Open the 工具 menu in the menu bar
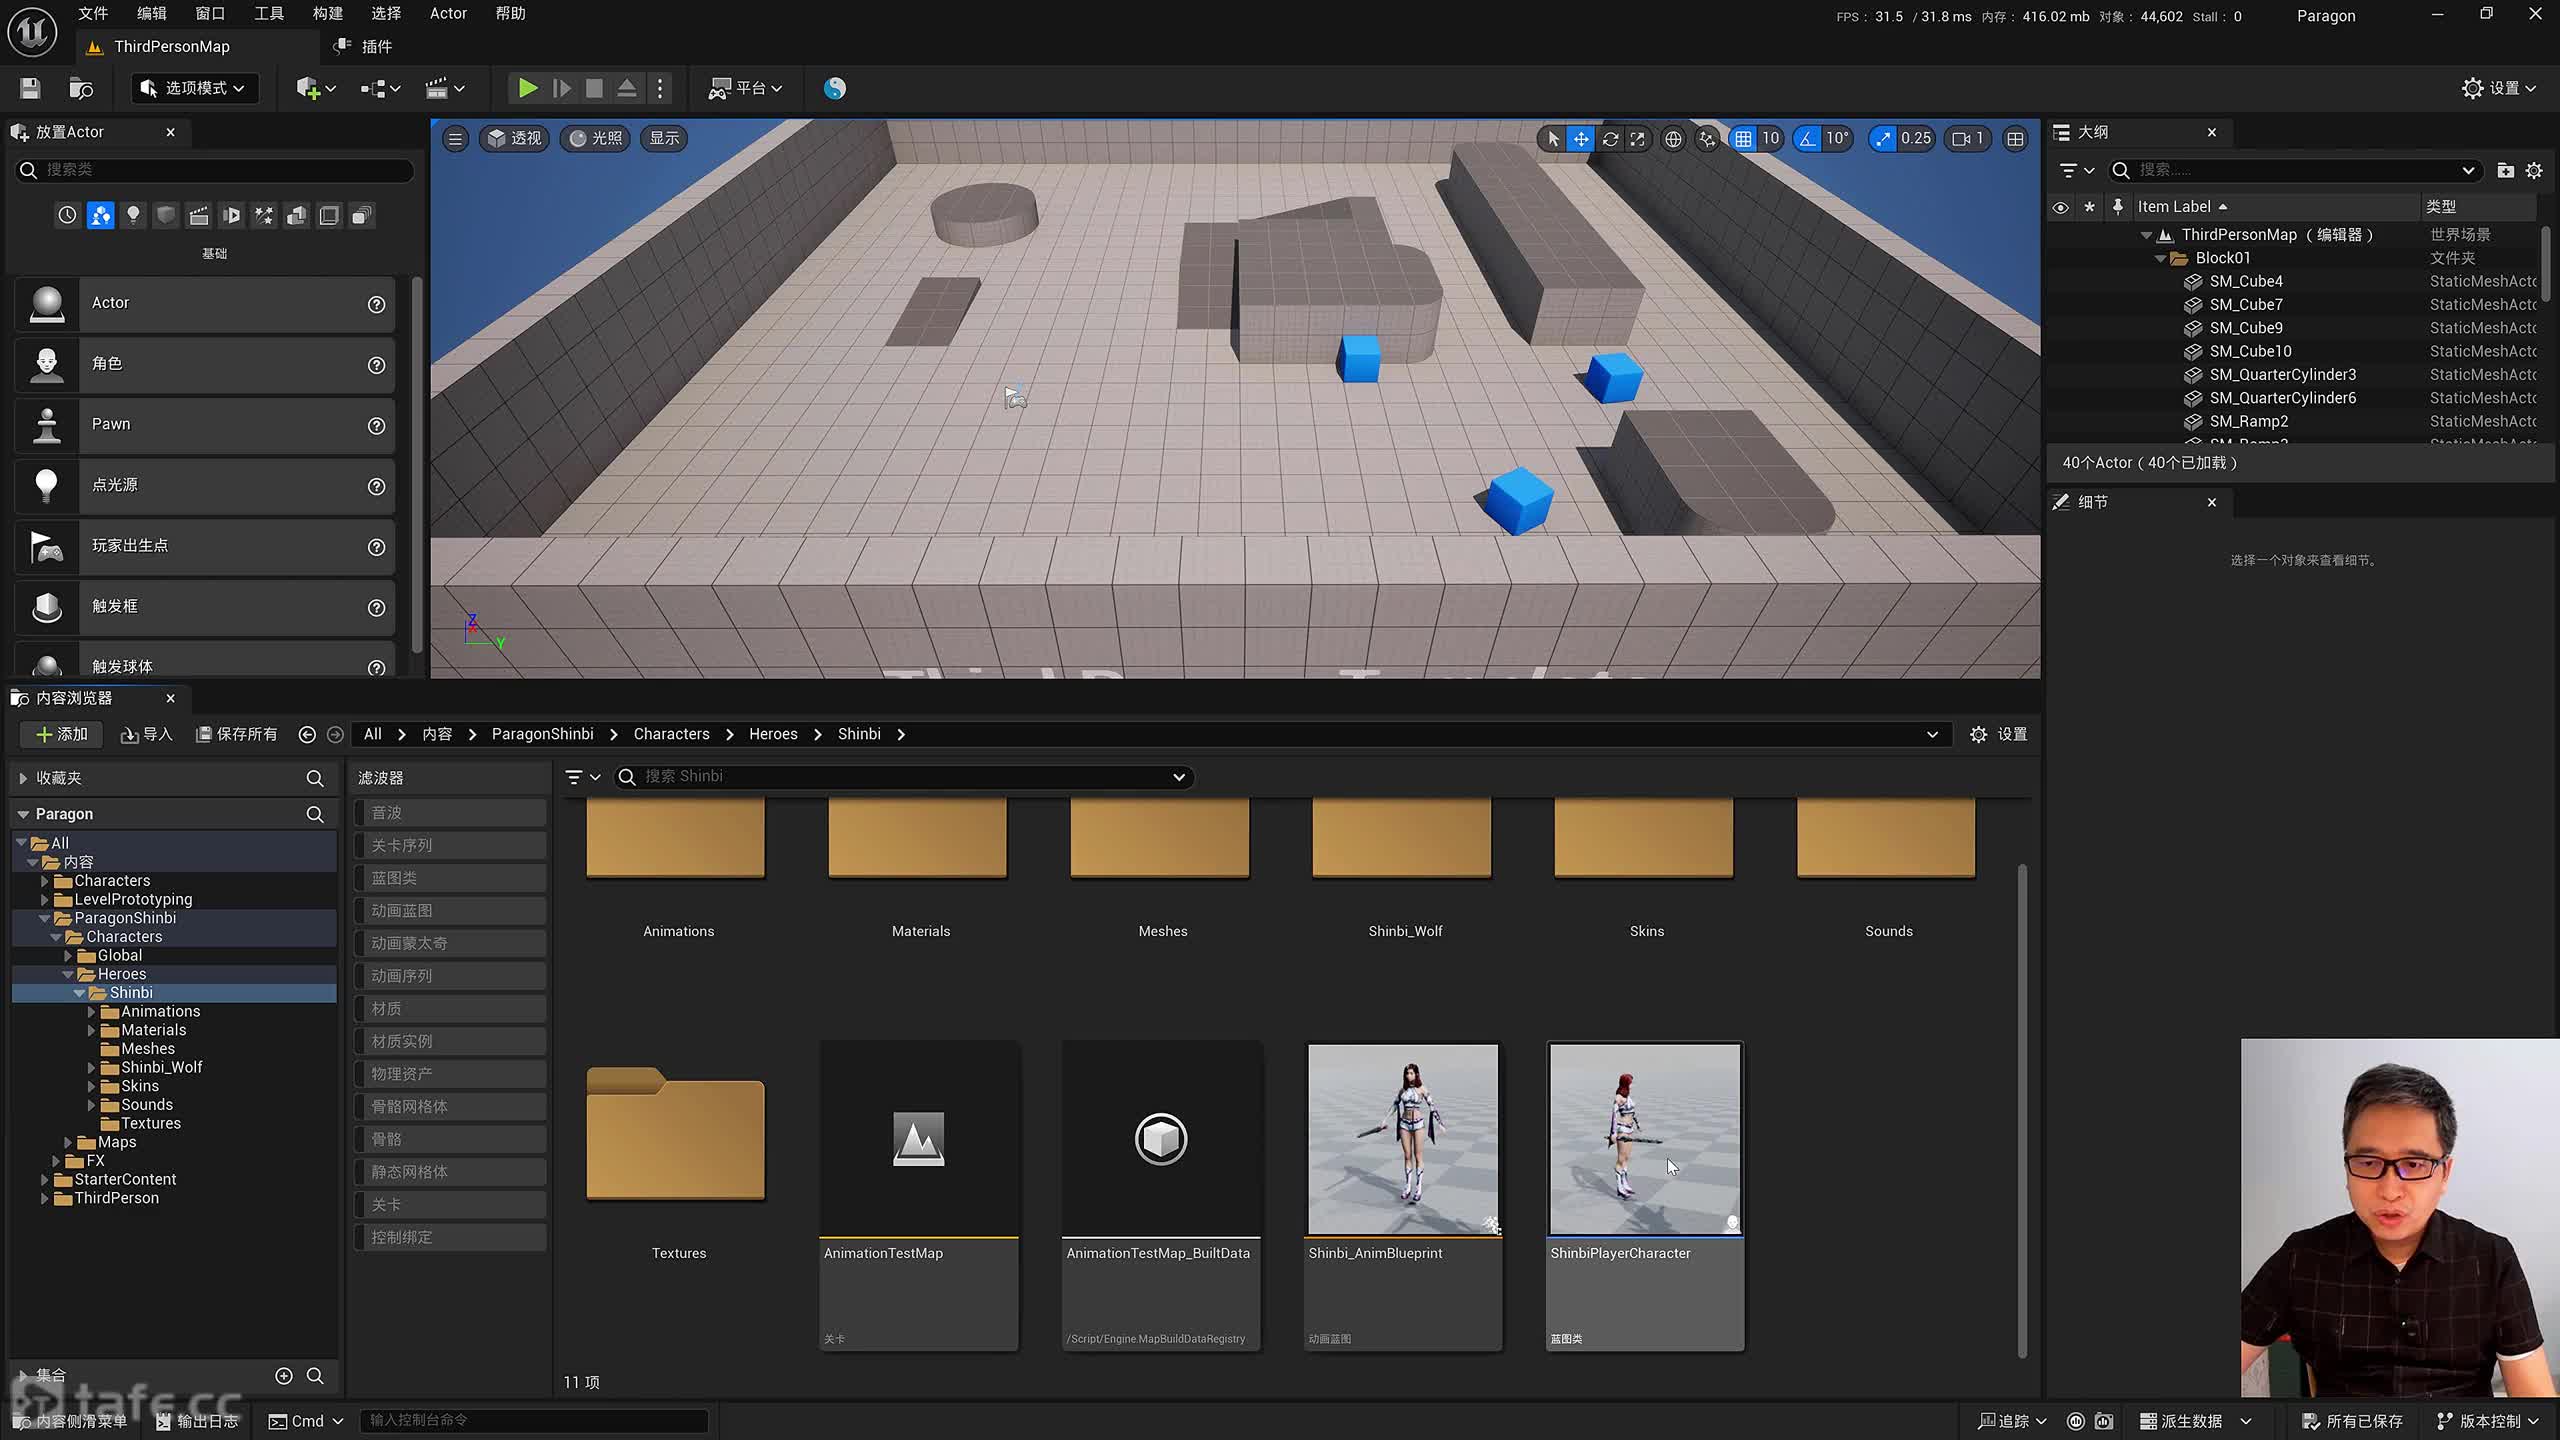Screen dimensions: 2560x1440 268,14
